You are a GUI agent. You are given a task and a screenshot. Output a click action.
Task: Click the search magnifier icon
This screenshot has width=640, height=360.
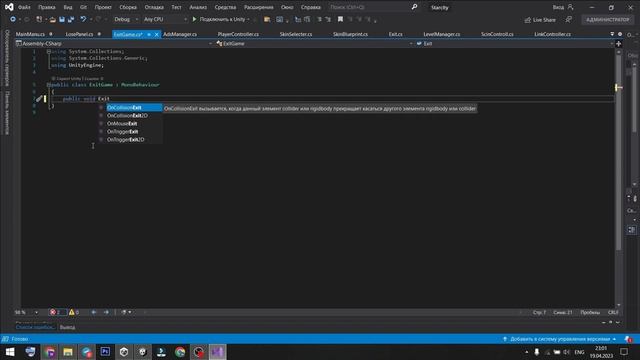(x=414, y=7)
